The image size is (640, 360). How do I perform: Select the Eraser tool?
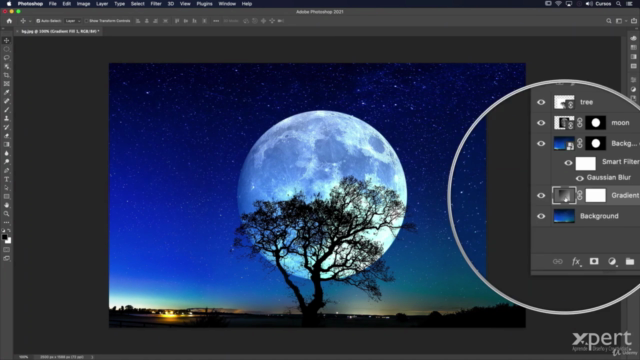7,136
